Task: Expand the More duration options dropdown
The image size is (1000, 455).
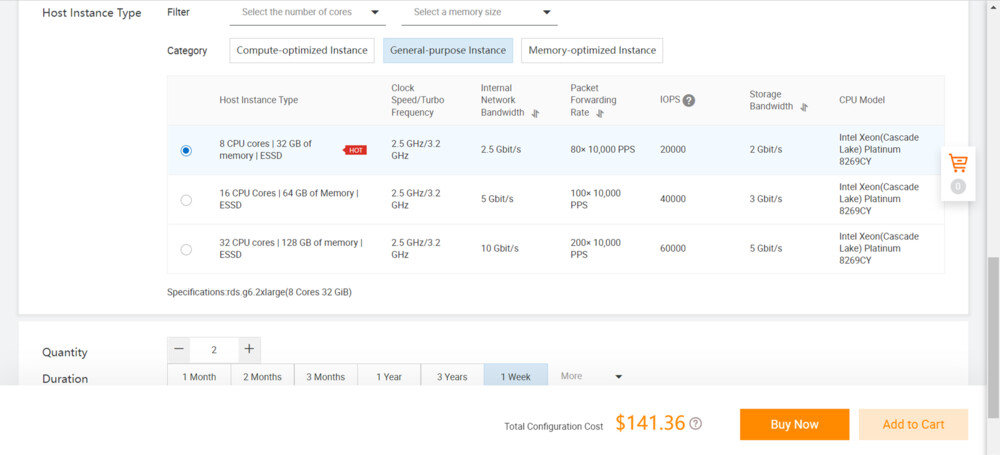Action: click(x=592, y=377)
